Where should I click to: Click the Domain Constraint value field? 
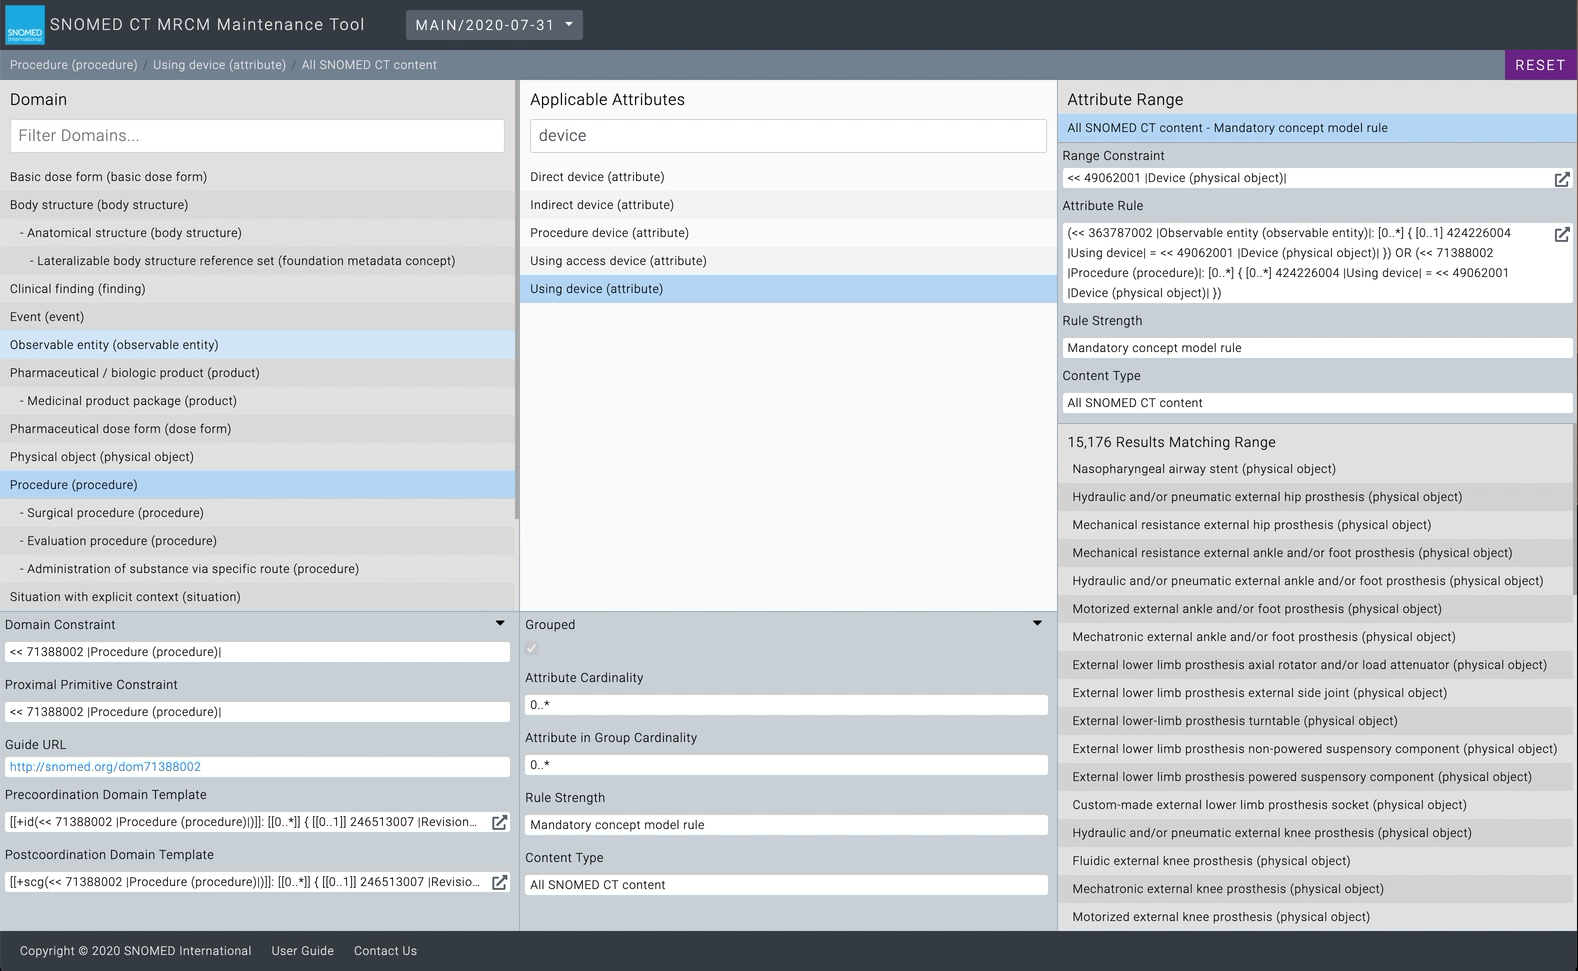point(257,652)
